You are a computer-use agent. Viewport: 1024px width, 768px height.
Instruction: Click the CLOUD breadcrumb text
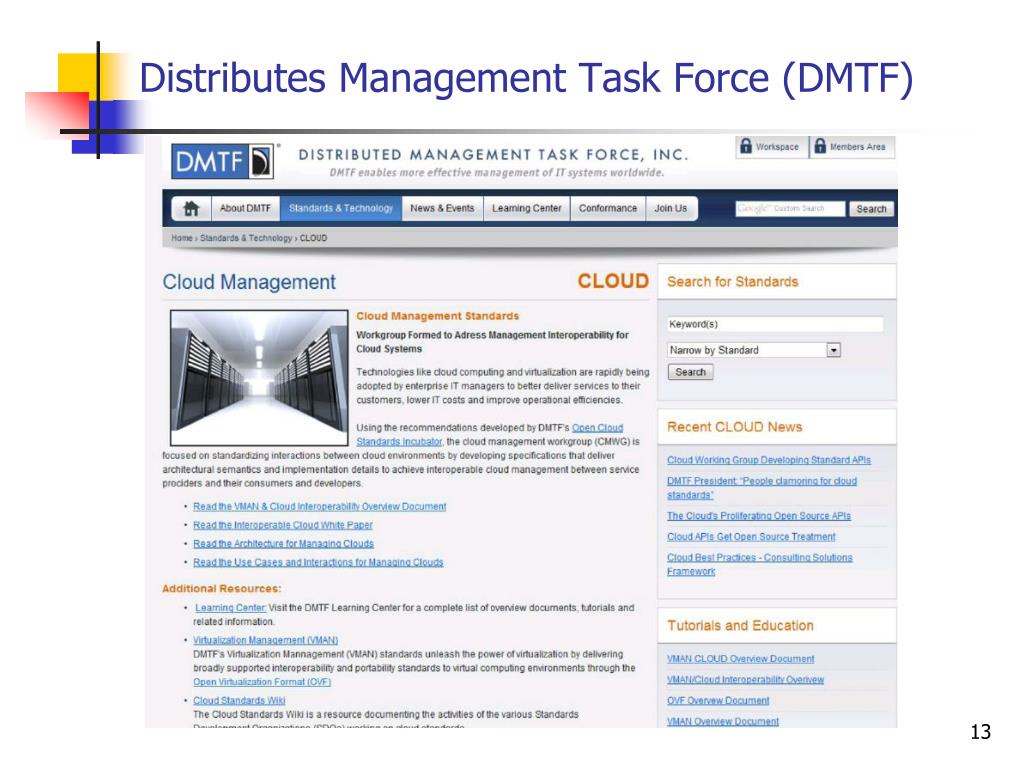tap(313, 238)
